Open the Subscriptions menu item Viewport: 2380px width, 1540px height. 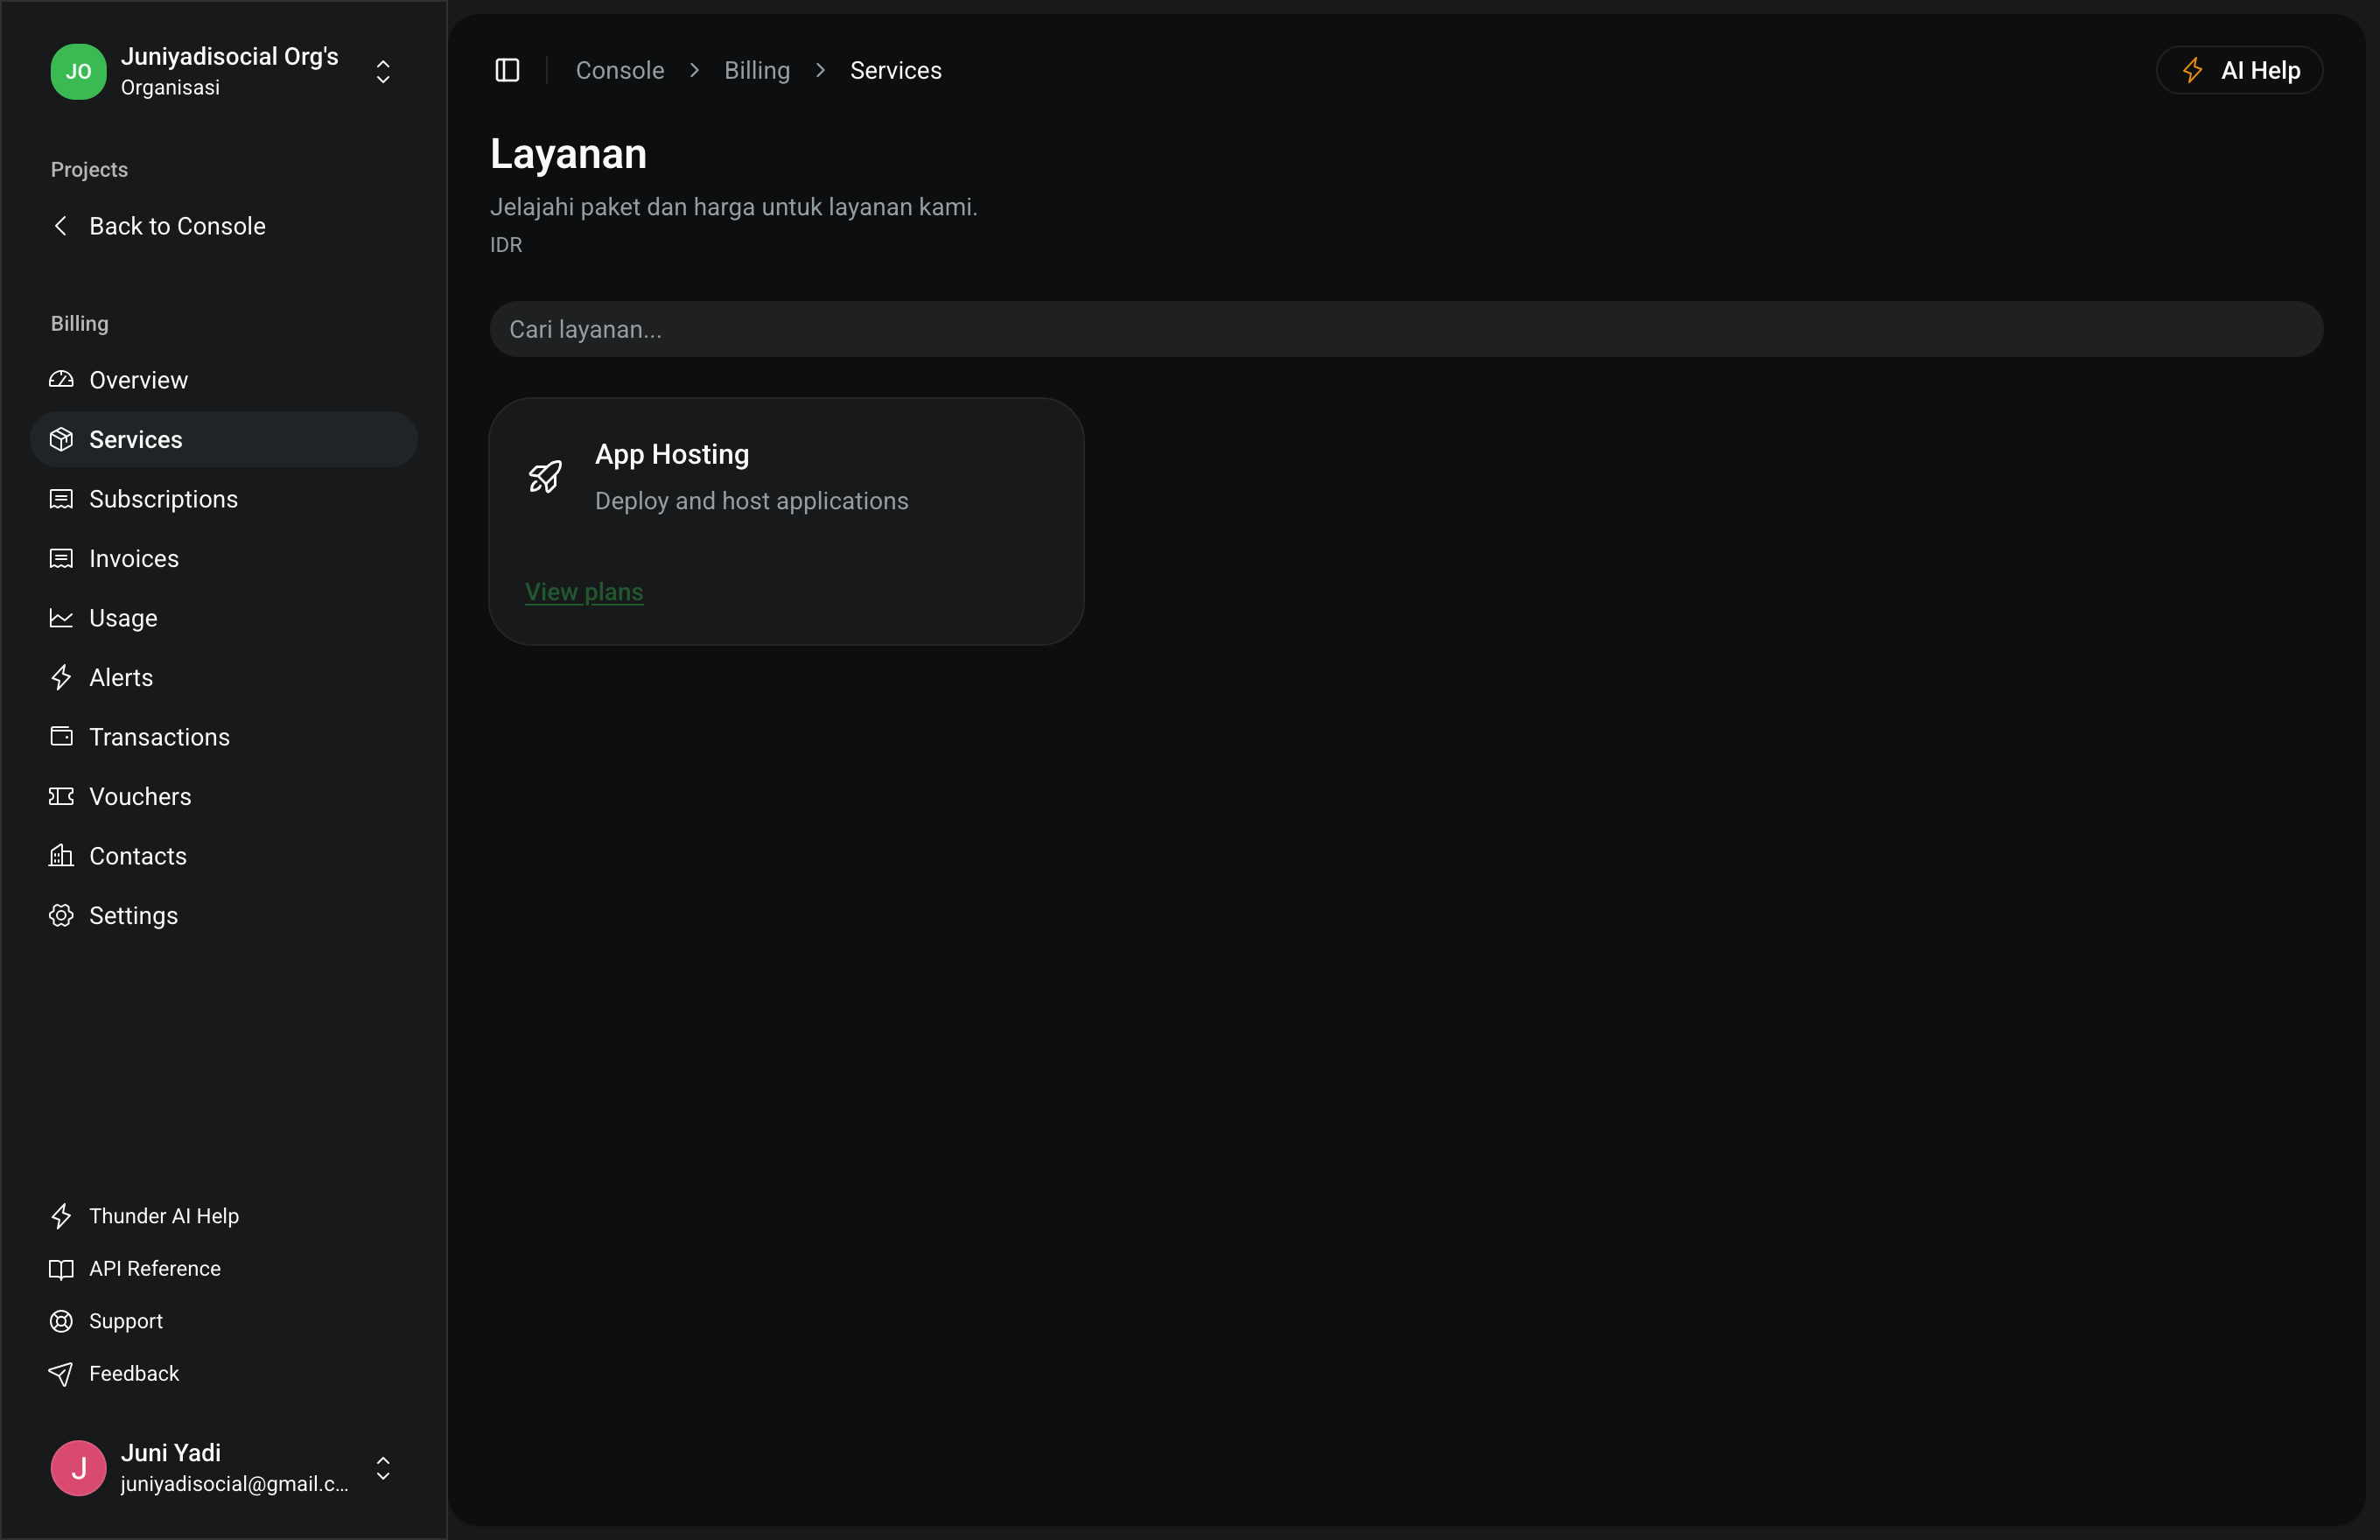pyautogui.click(x=223, y=499)
